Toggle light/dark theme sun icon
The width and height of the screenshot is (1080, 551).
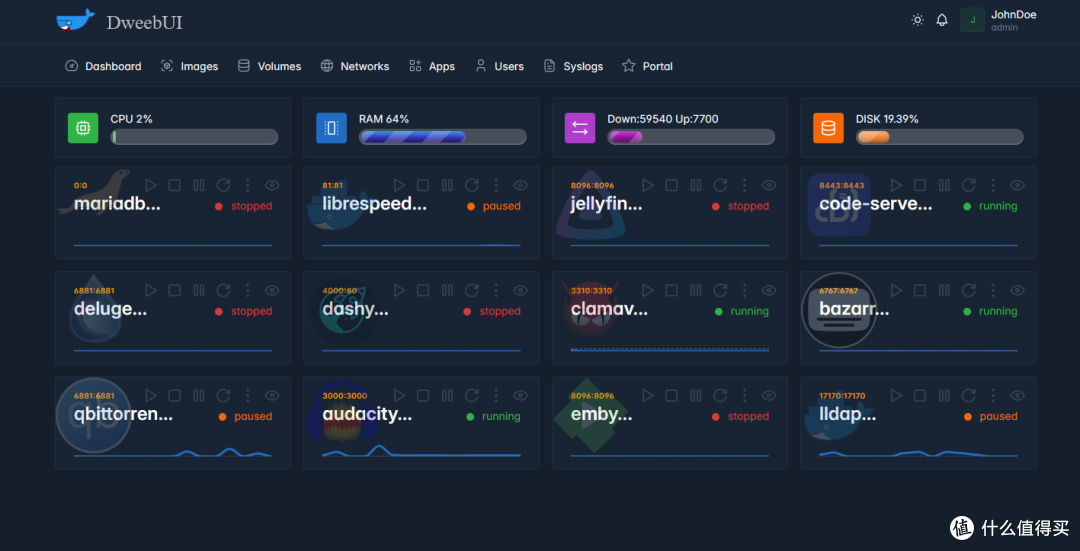pos(917,20)
